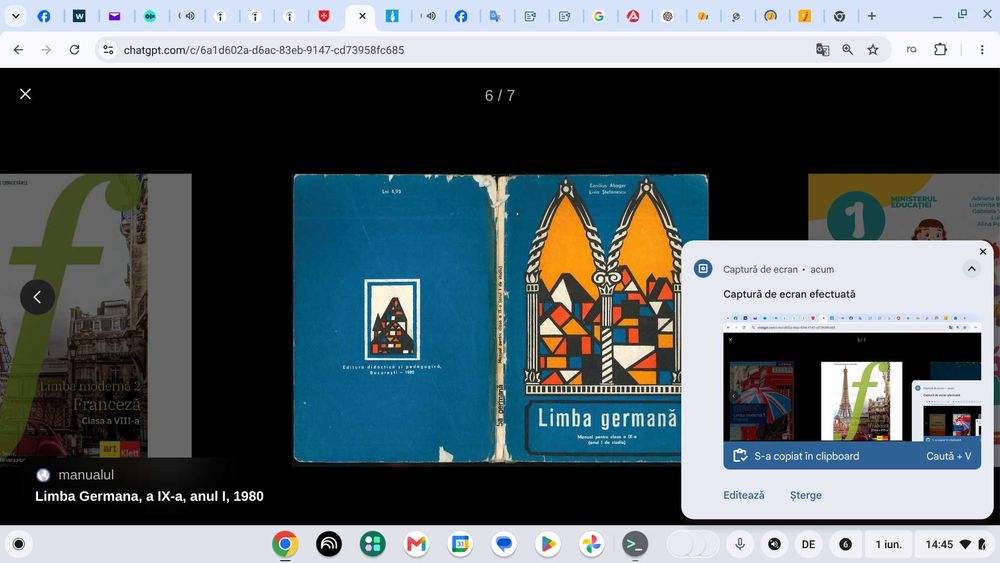The width and height of the screenshot is (1000, 563).
Task: Open the zoom magnifier icon in address bar
Action: [848, 50]
